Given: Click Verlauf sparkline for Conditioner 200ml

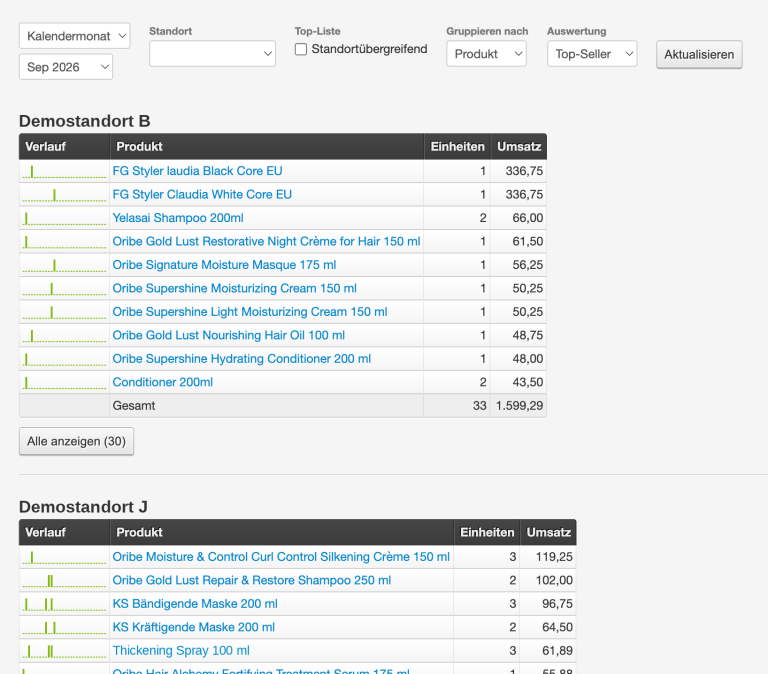Looking at the screenshot, I should 64,383.
